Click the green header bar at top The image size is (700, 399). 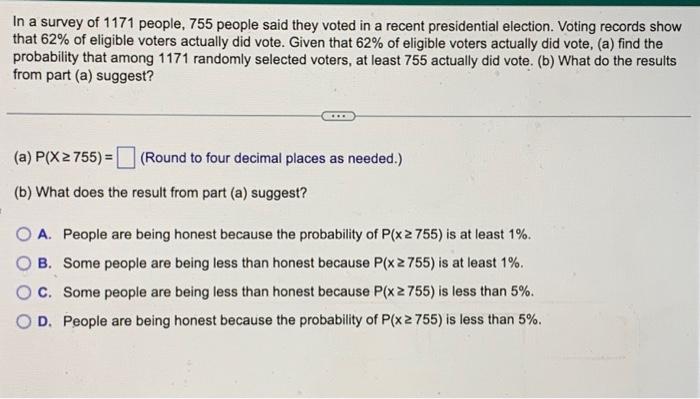tap(350, 2)
